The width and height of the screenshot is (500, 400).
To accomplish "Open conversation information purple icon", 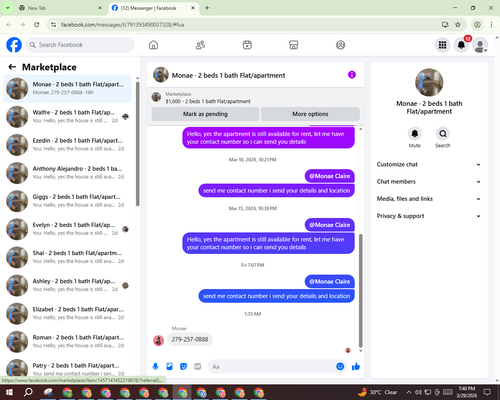I will pyautogui.click(x=352, y=75).
